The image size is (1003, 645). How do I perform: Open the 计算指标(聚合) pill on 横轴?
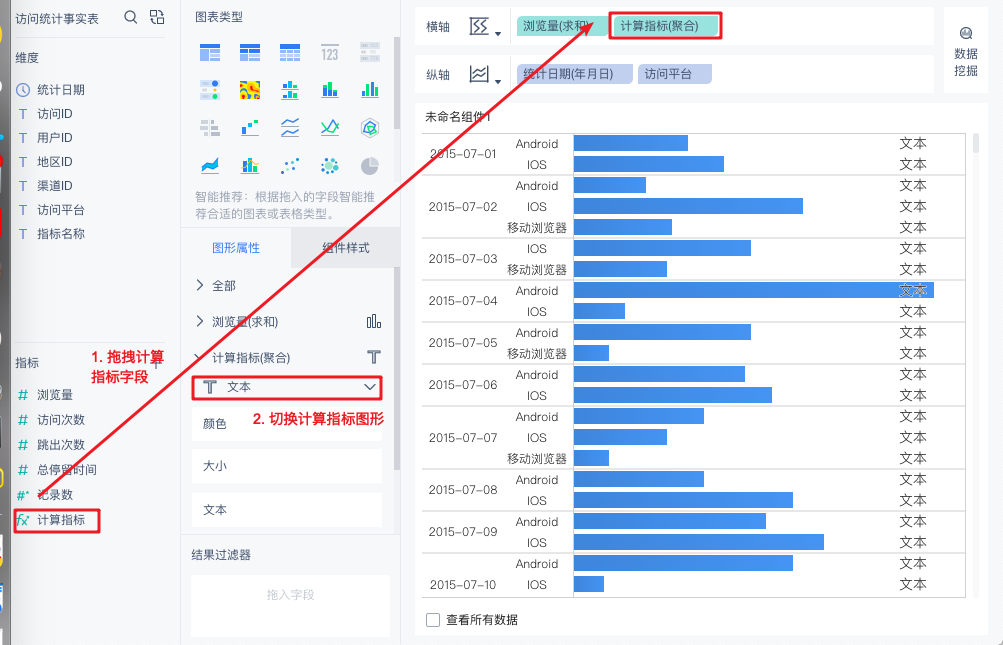(x=665, y=26)
